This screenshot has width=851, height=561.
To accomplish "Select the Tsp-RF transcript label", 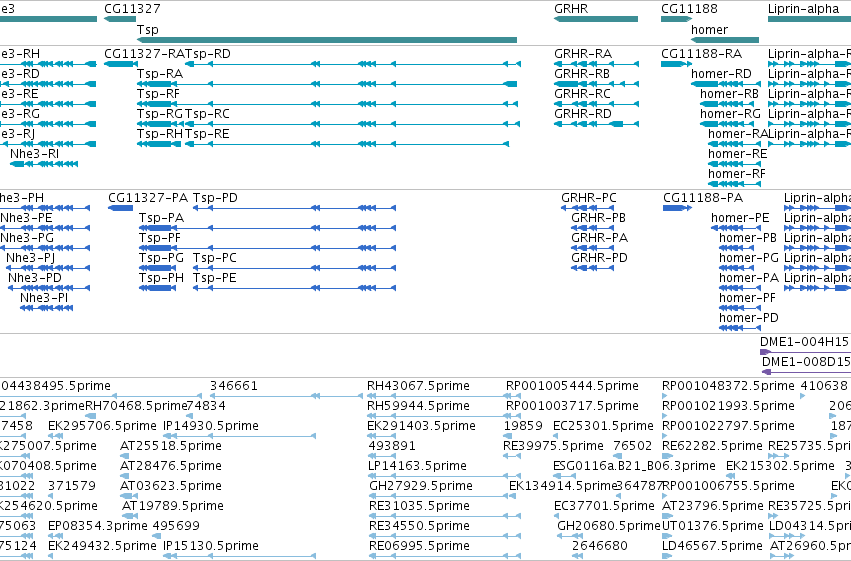I will coord(158,94).
